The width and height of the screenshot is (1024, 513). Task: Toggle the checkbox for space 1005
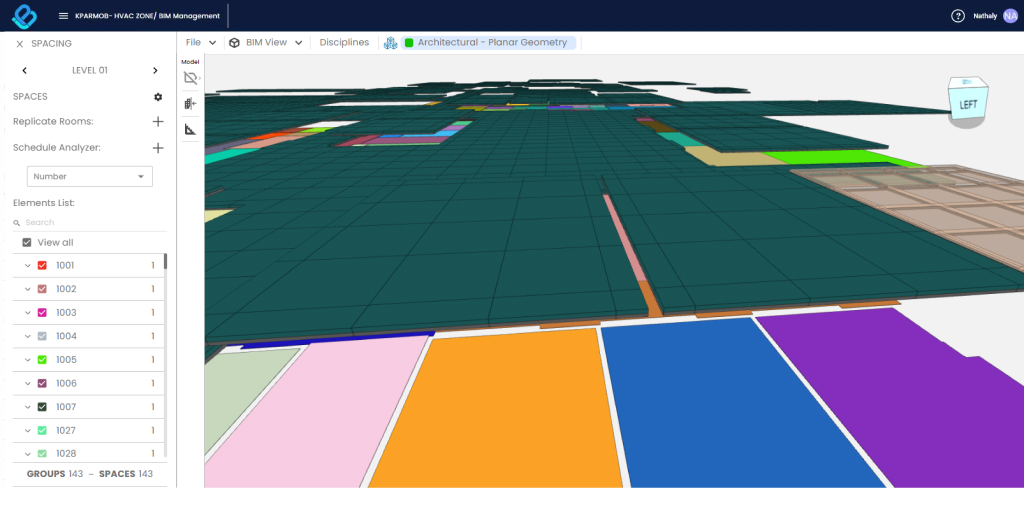coord(42,360)
